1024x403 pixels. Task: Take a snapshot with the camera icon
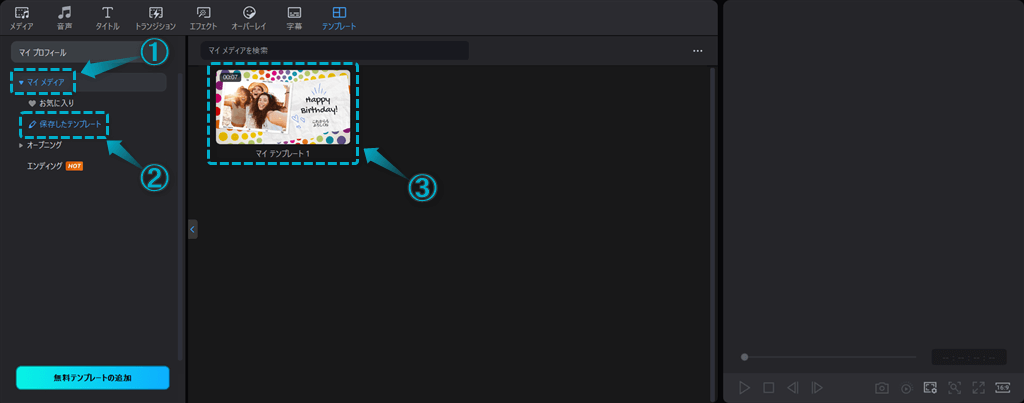(x=882, y=387)
